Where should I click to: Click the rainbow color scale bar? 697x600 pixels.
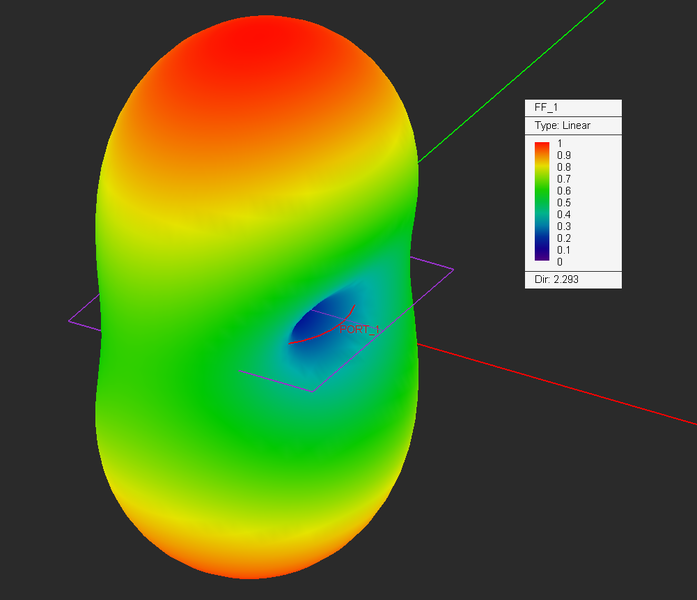[x=542, y=202]
